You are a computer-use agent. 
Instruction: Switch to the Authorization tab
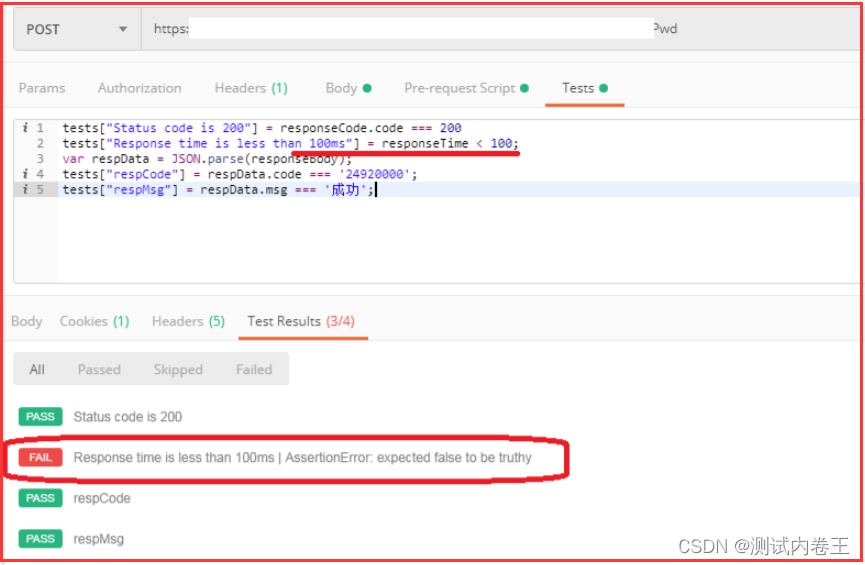140,88
